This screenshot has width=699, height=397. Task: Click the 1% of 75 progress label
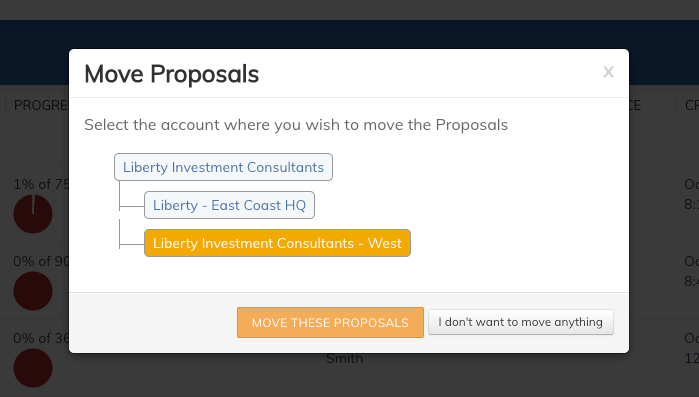[x=41, y=184]
